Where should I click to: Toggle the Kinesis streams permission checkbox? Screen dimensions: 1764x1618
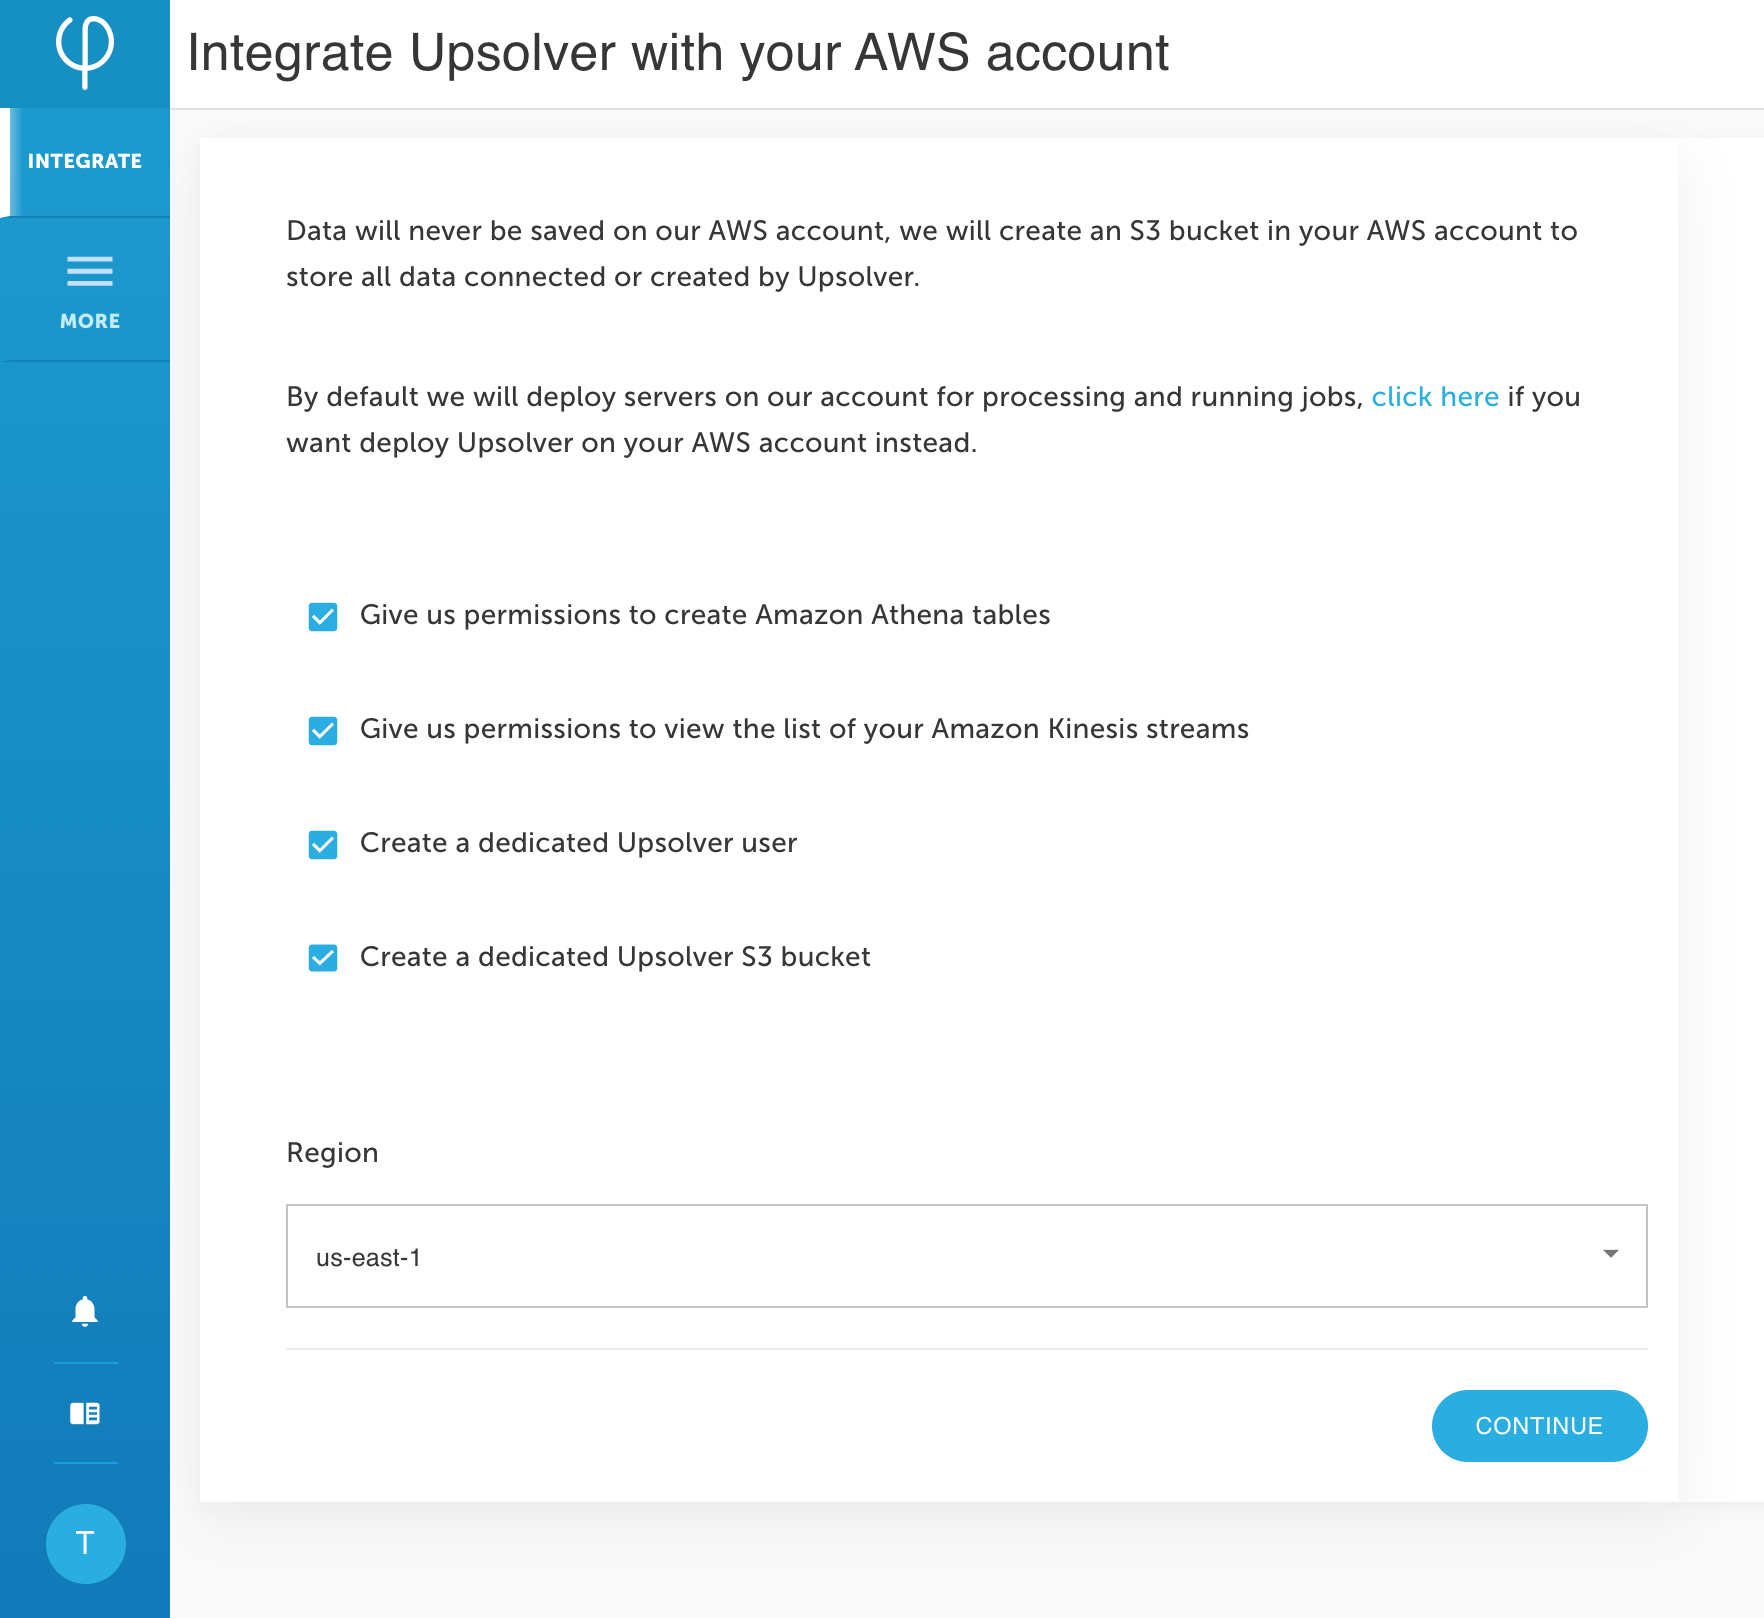(323, 730)
